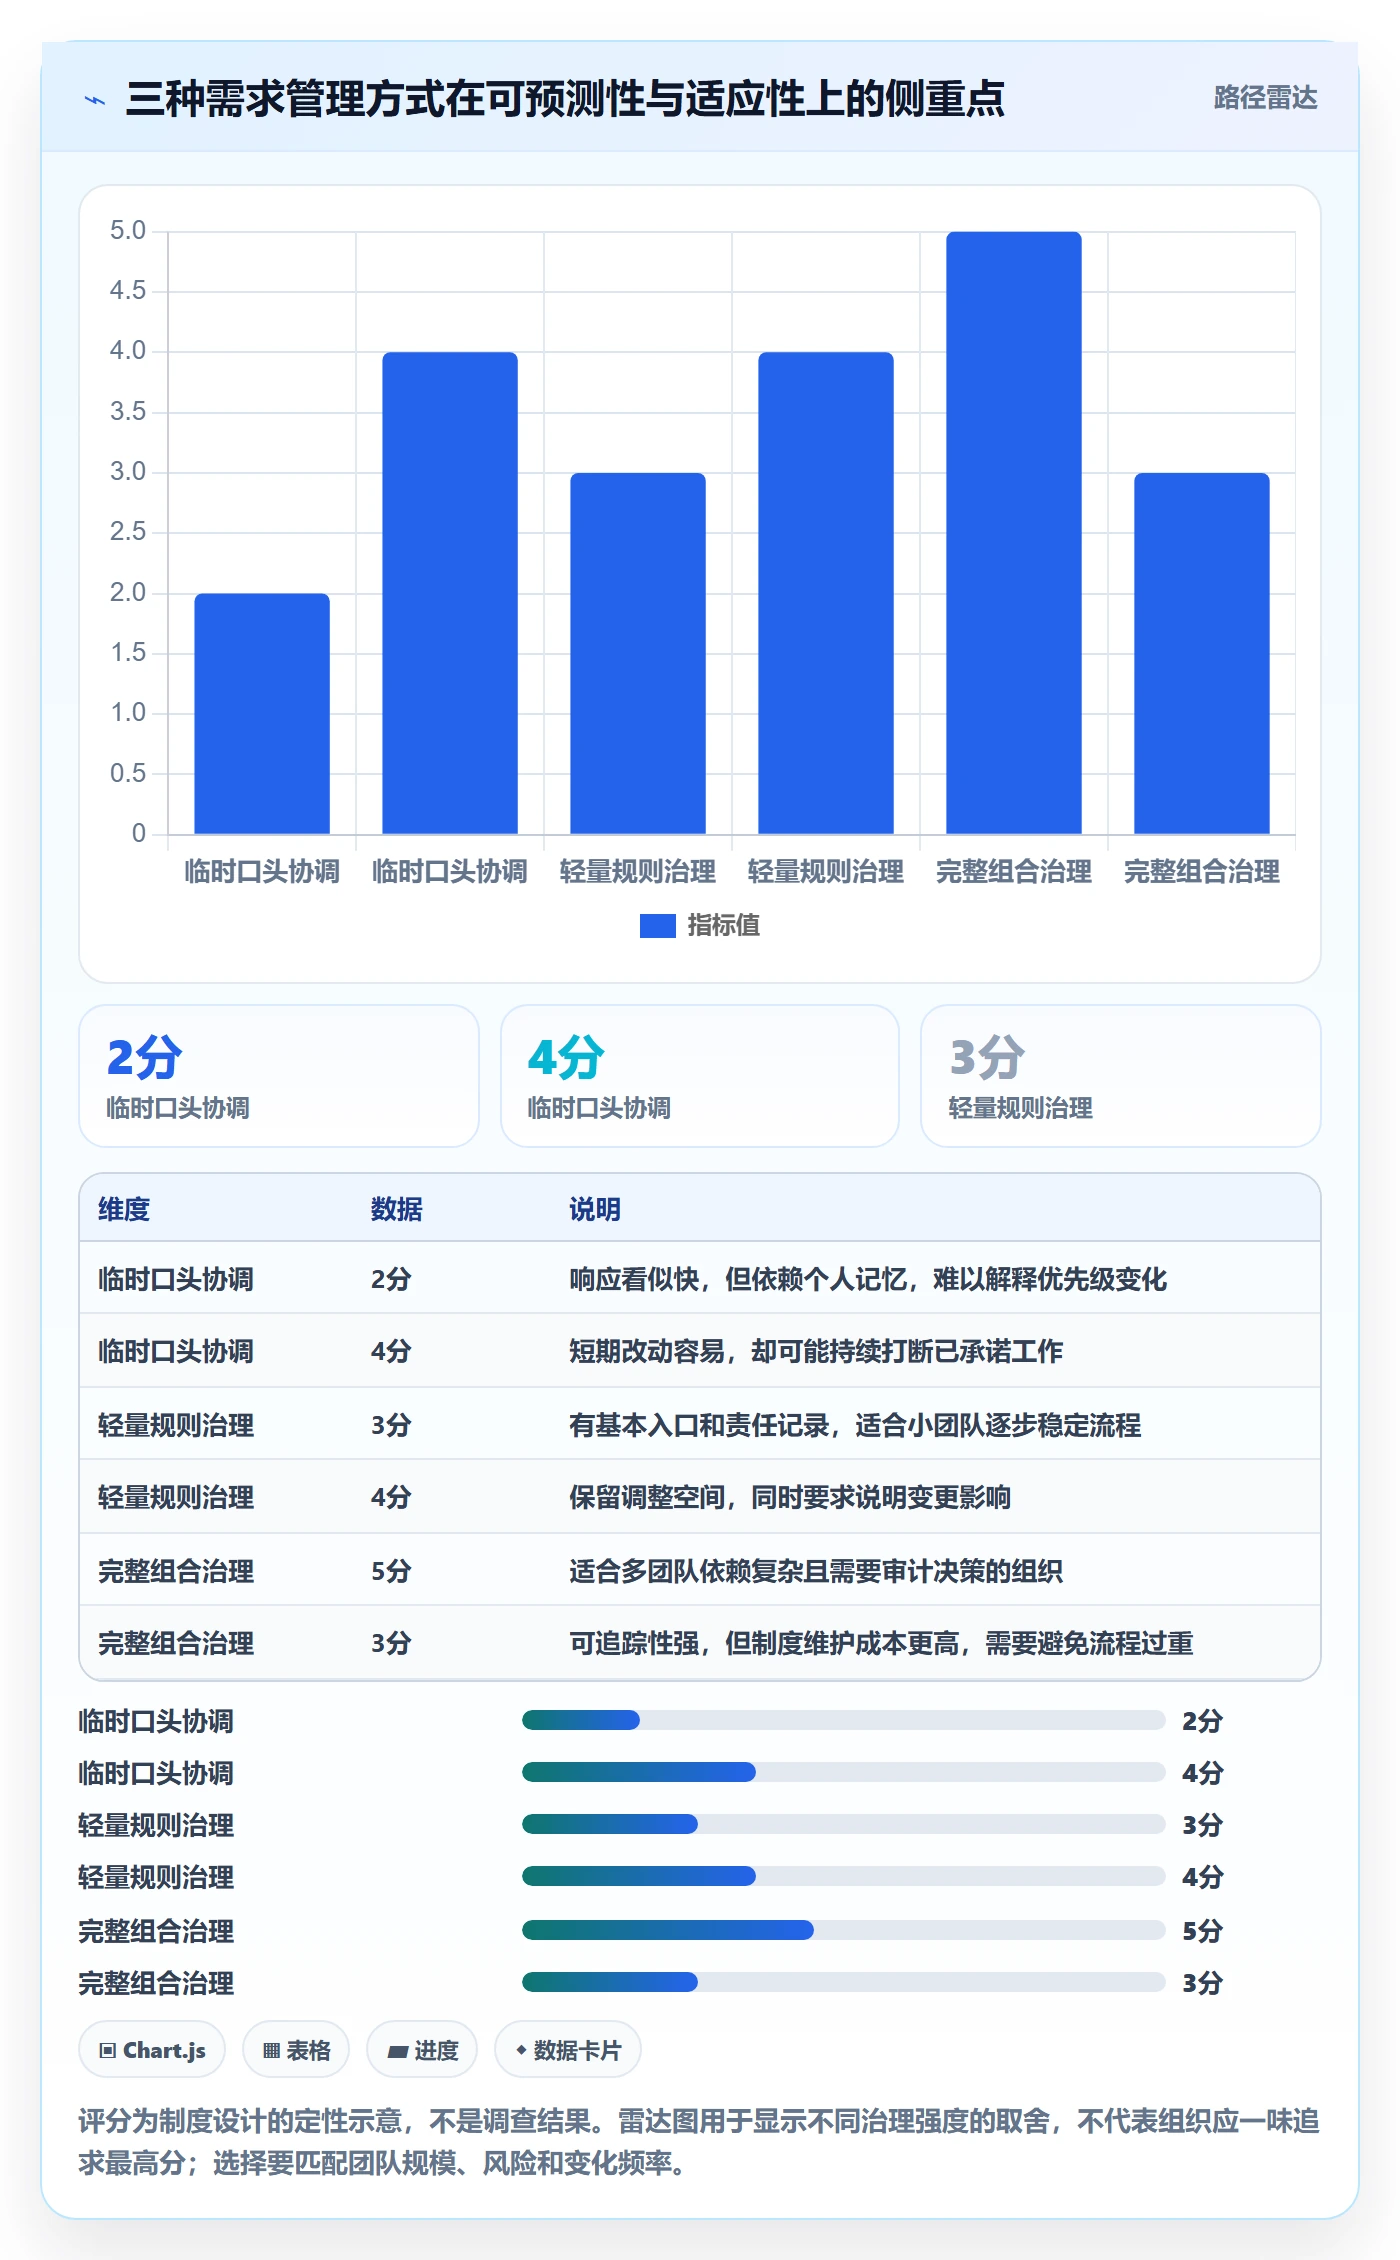Select the 表格 chip

click(x=296, y=2050)
